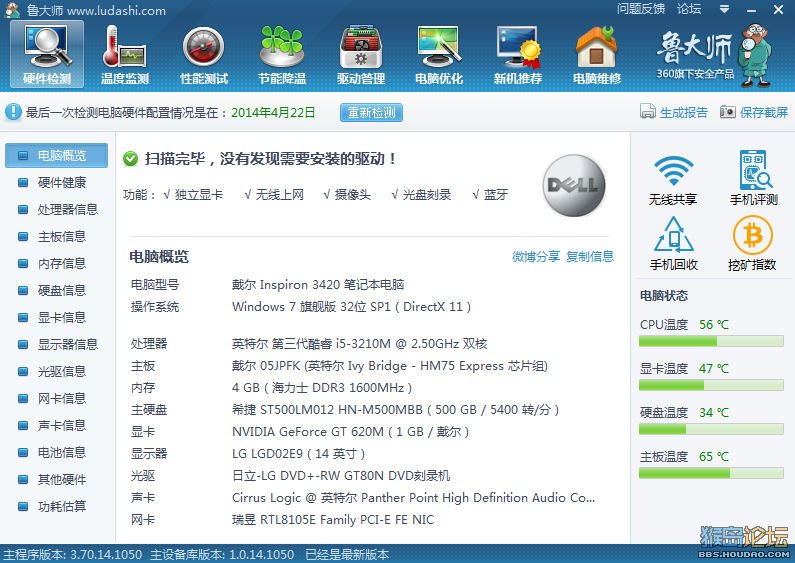Click the 希捷 ST500LM012 hard disk text
Viewport: 795px width, 563px height.
(x=395, y=410)
